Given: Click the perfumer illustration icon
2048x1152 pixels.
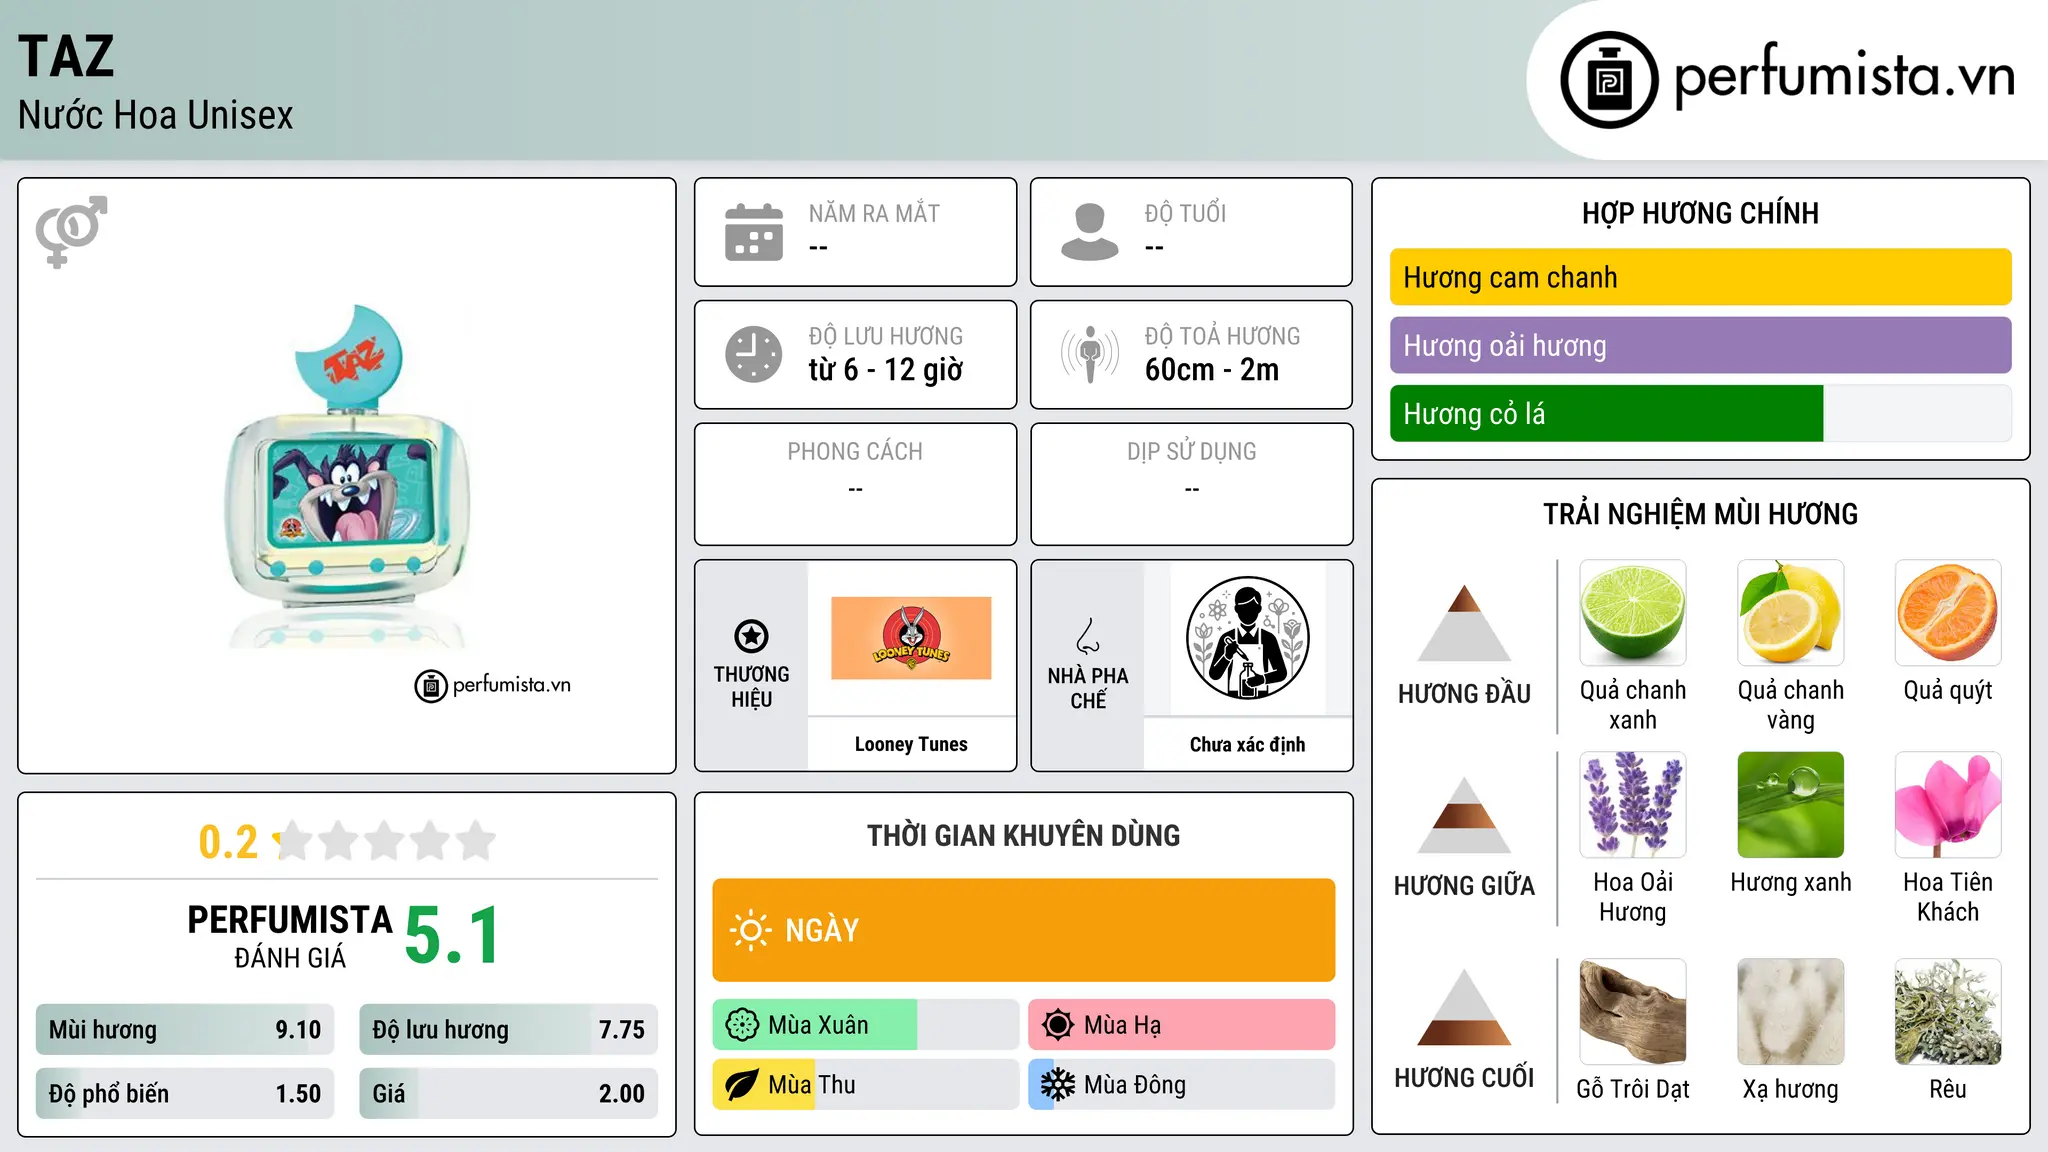Looking at the screenshot, I should click(1247, 638).
